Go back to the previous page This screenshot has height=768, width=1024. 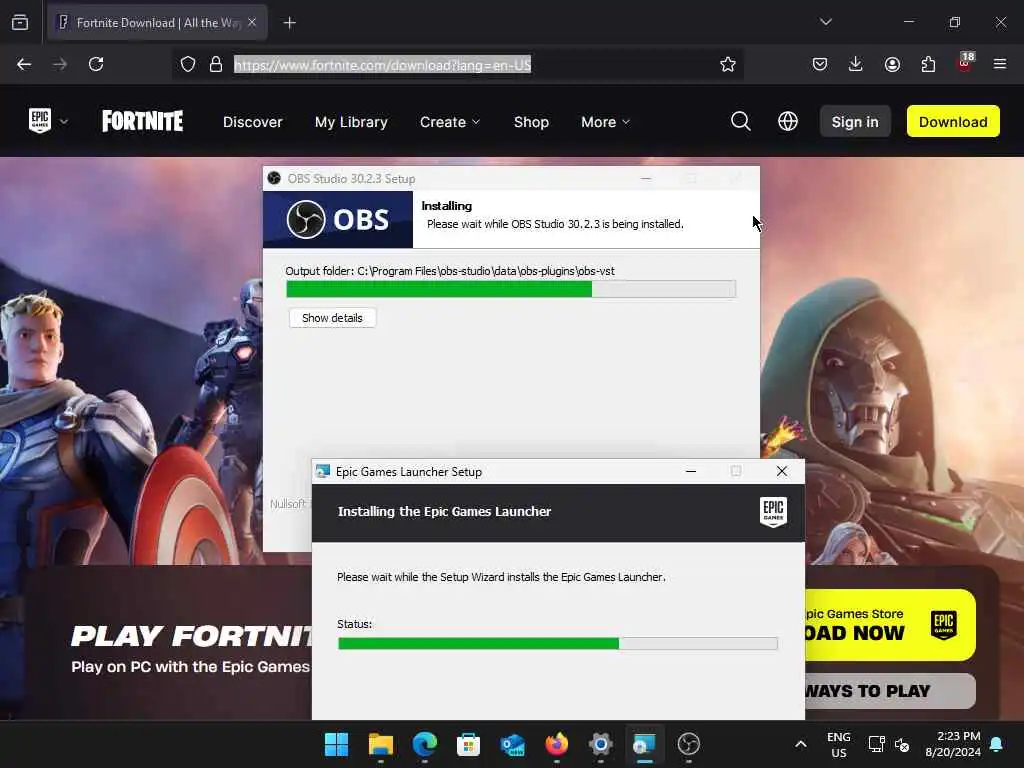pos(24,64)
